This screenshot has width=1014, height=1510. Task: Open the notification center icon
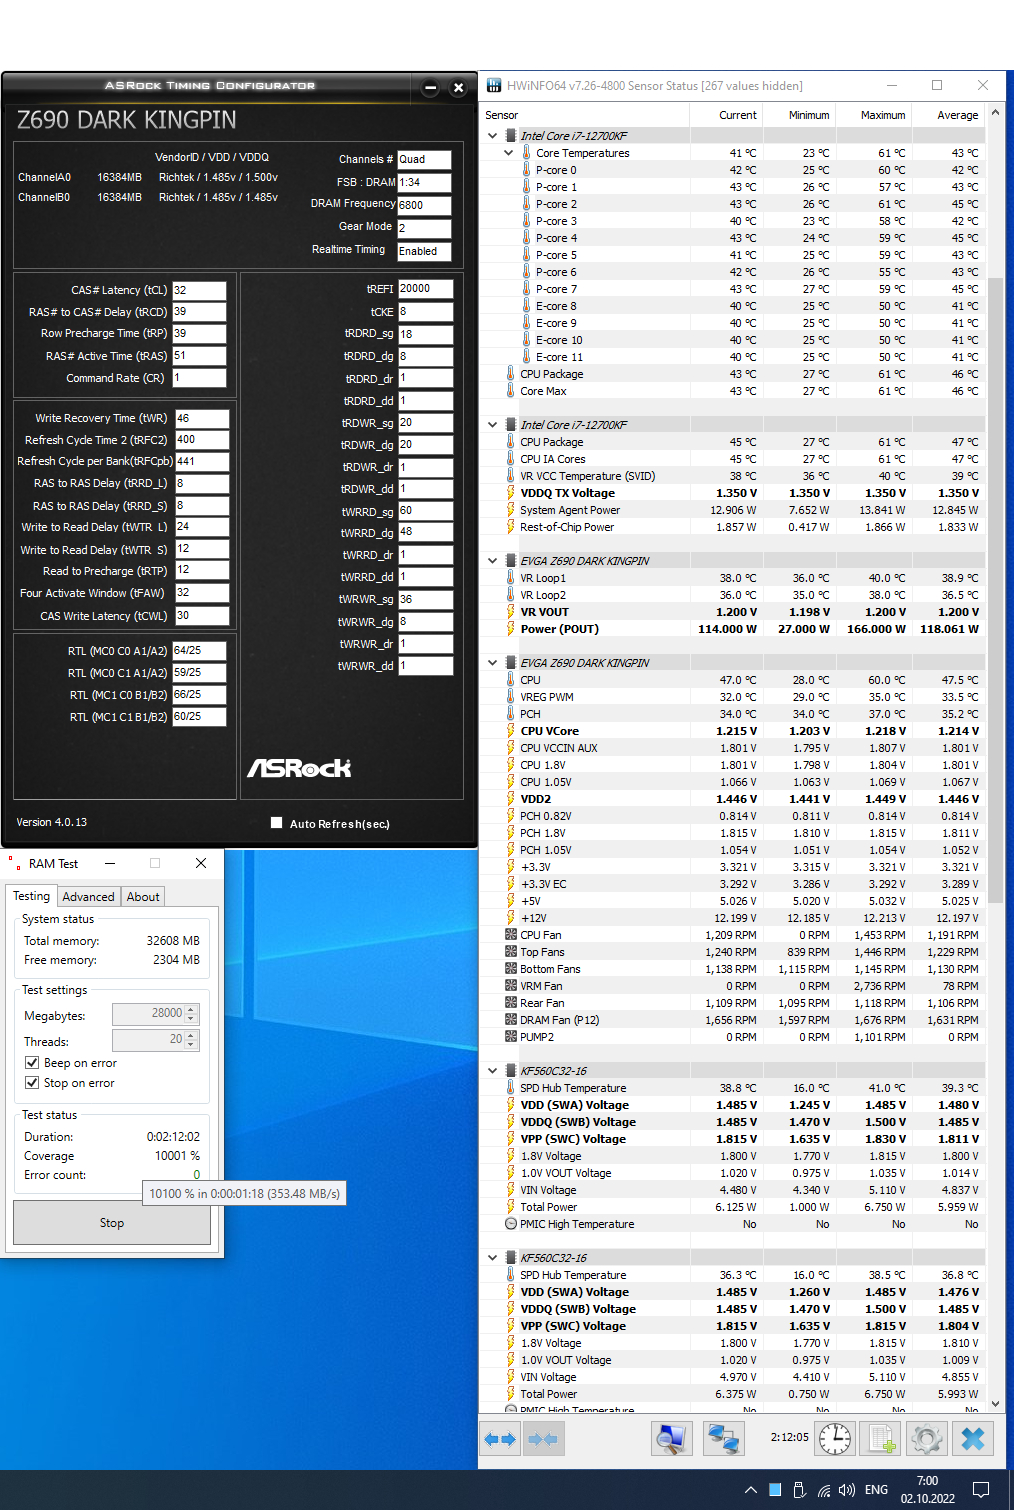(x=981, y=1490)
